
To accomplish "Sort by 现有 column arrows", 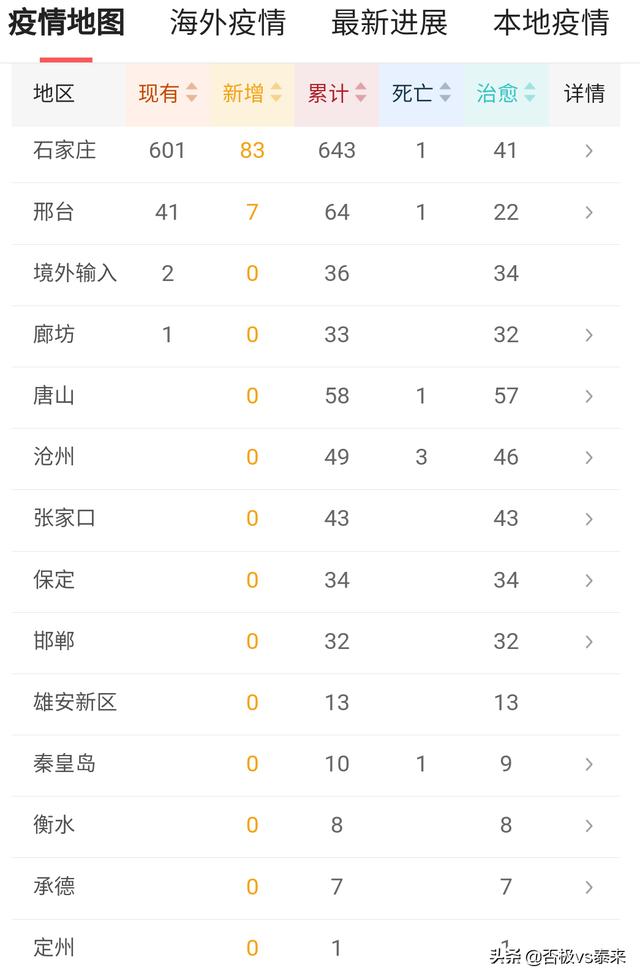I will click(192, 93).
